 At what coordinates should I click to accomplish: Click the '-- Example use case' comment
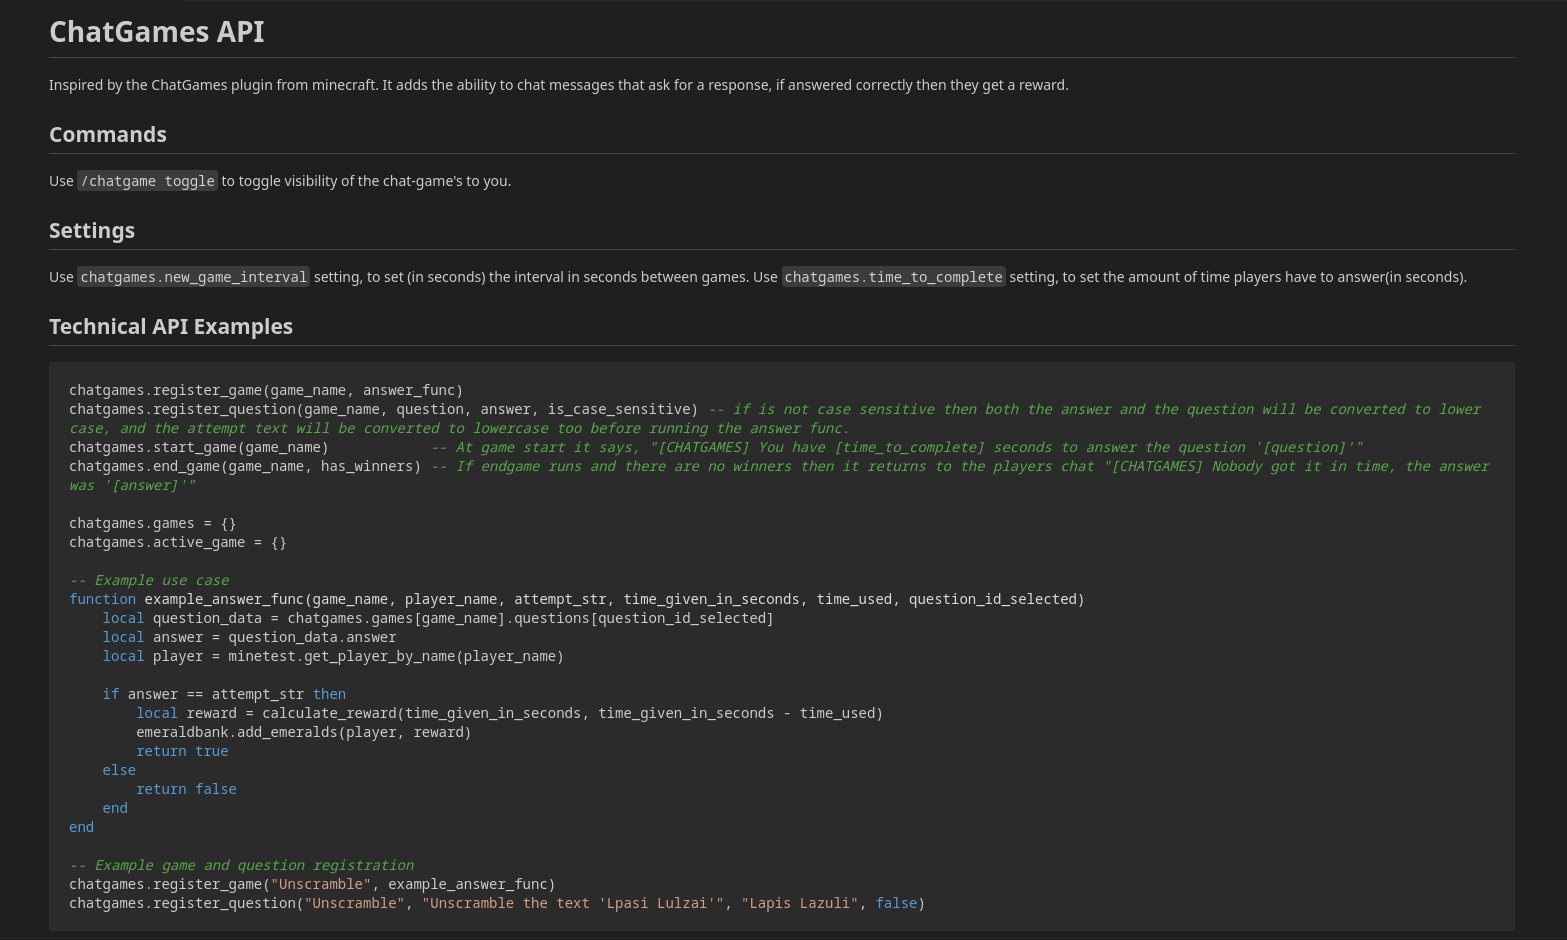(149, 580)
